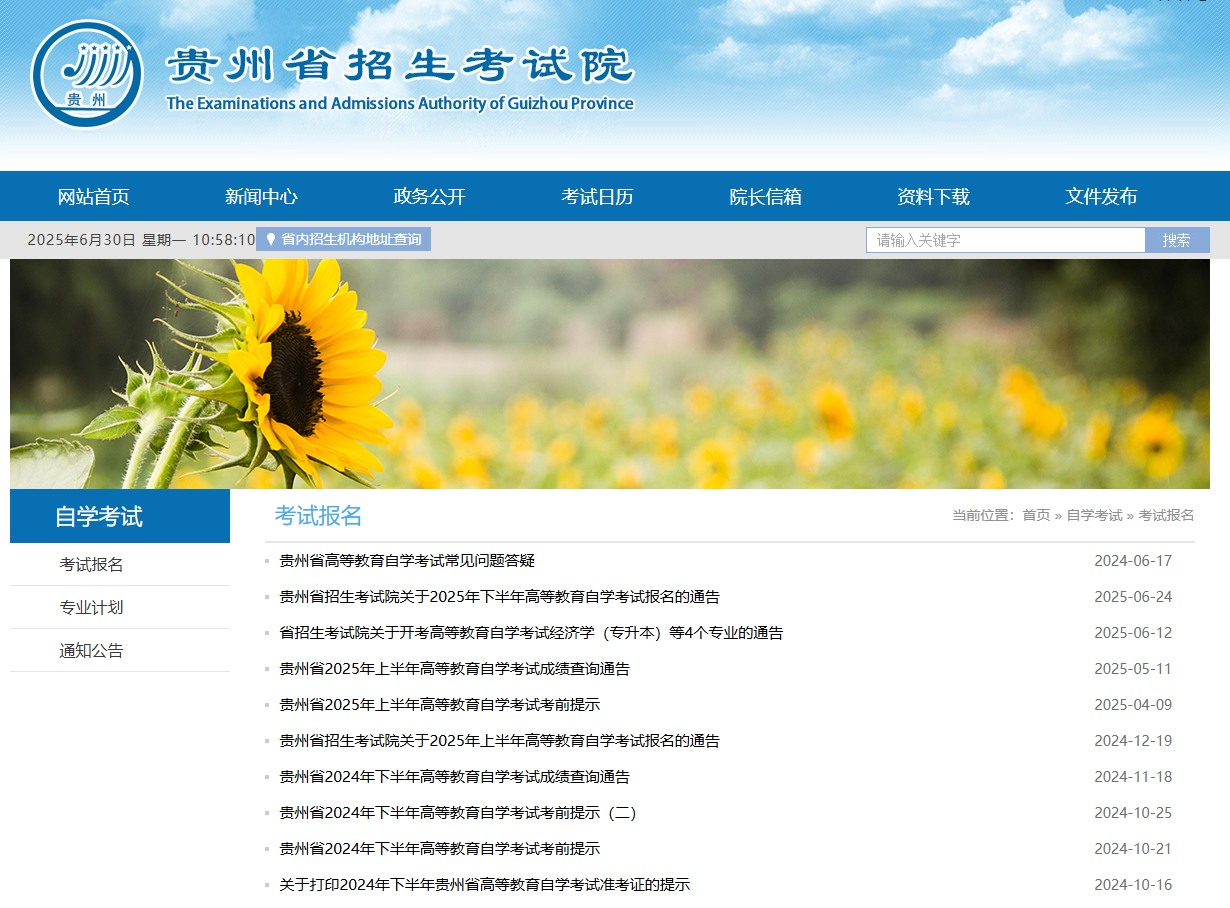
Task: Open 省内招生机构地址查询 link
Action: click(351, 240)
